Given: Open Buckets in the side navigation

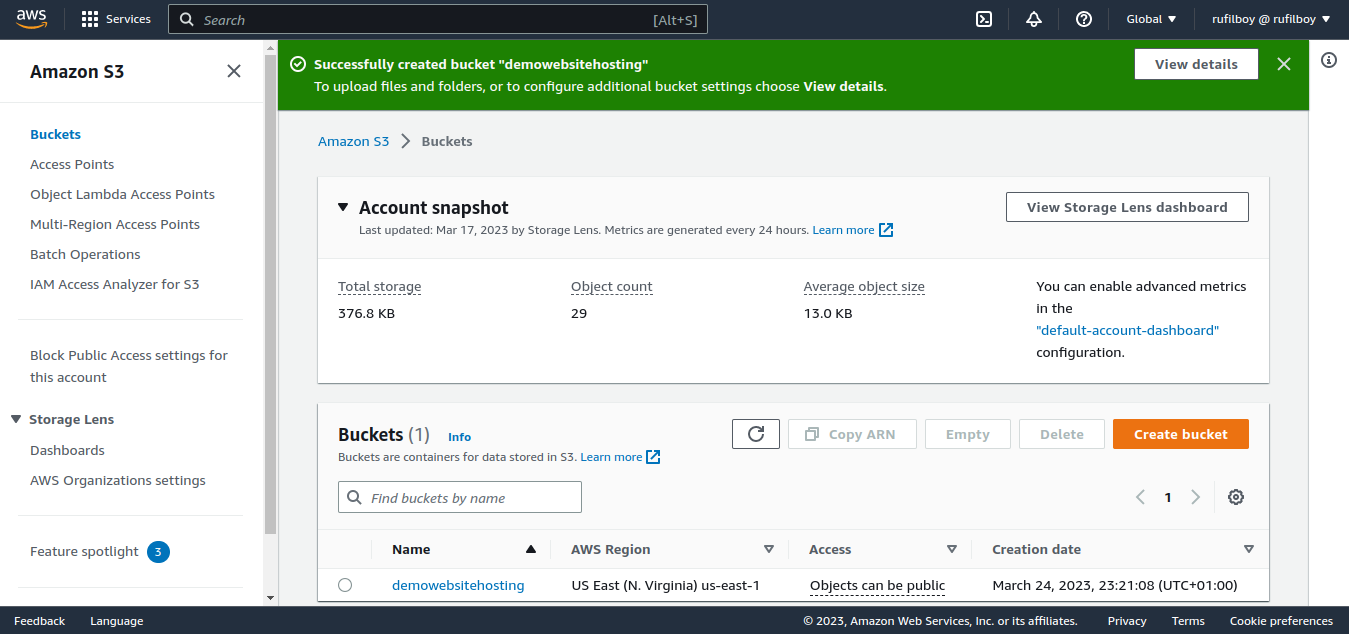Looking at the screenshot, I should pyautogui.click(x=55, y=134).
